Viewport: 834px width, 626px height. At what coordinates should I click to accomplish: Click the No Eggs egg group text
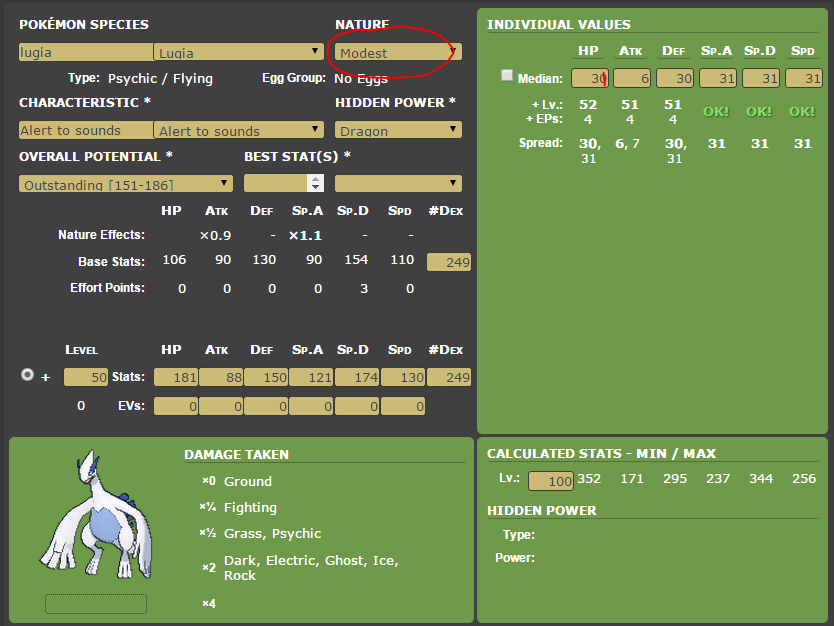(x=361, y=79)
